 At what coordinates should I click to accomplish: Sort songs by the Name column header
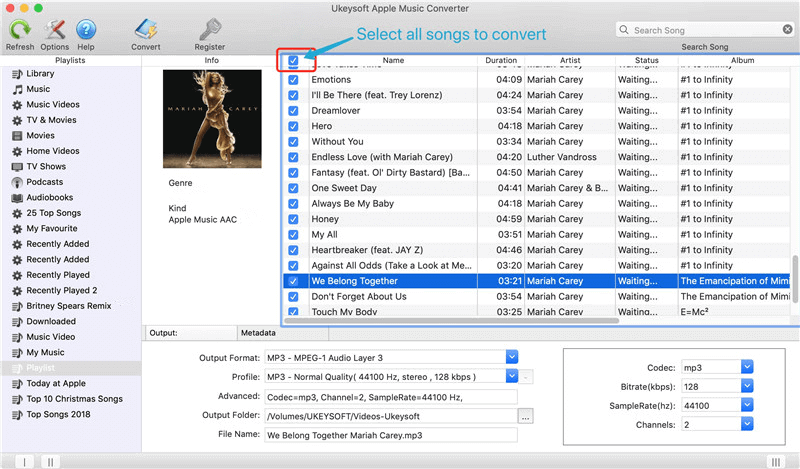393,60
